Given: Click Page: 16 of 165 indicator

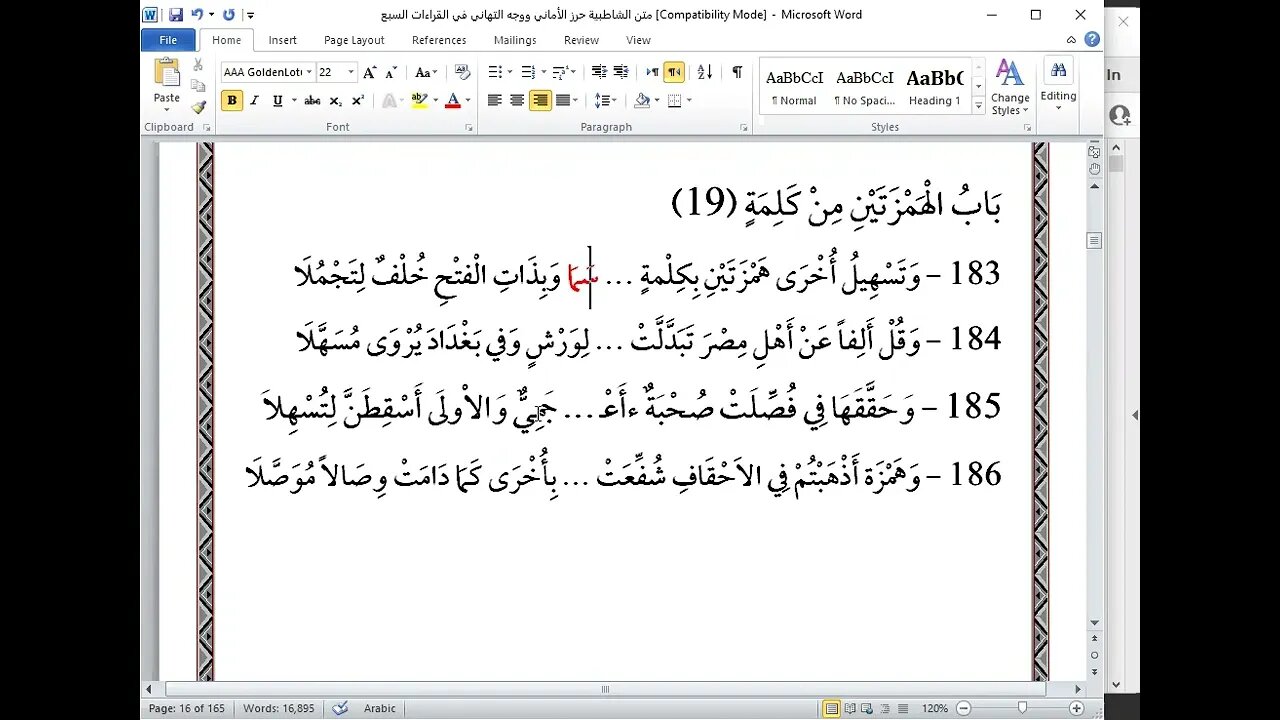Looking at the screenshot, I should [187, 708].
